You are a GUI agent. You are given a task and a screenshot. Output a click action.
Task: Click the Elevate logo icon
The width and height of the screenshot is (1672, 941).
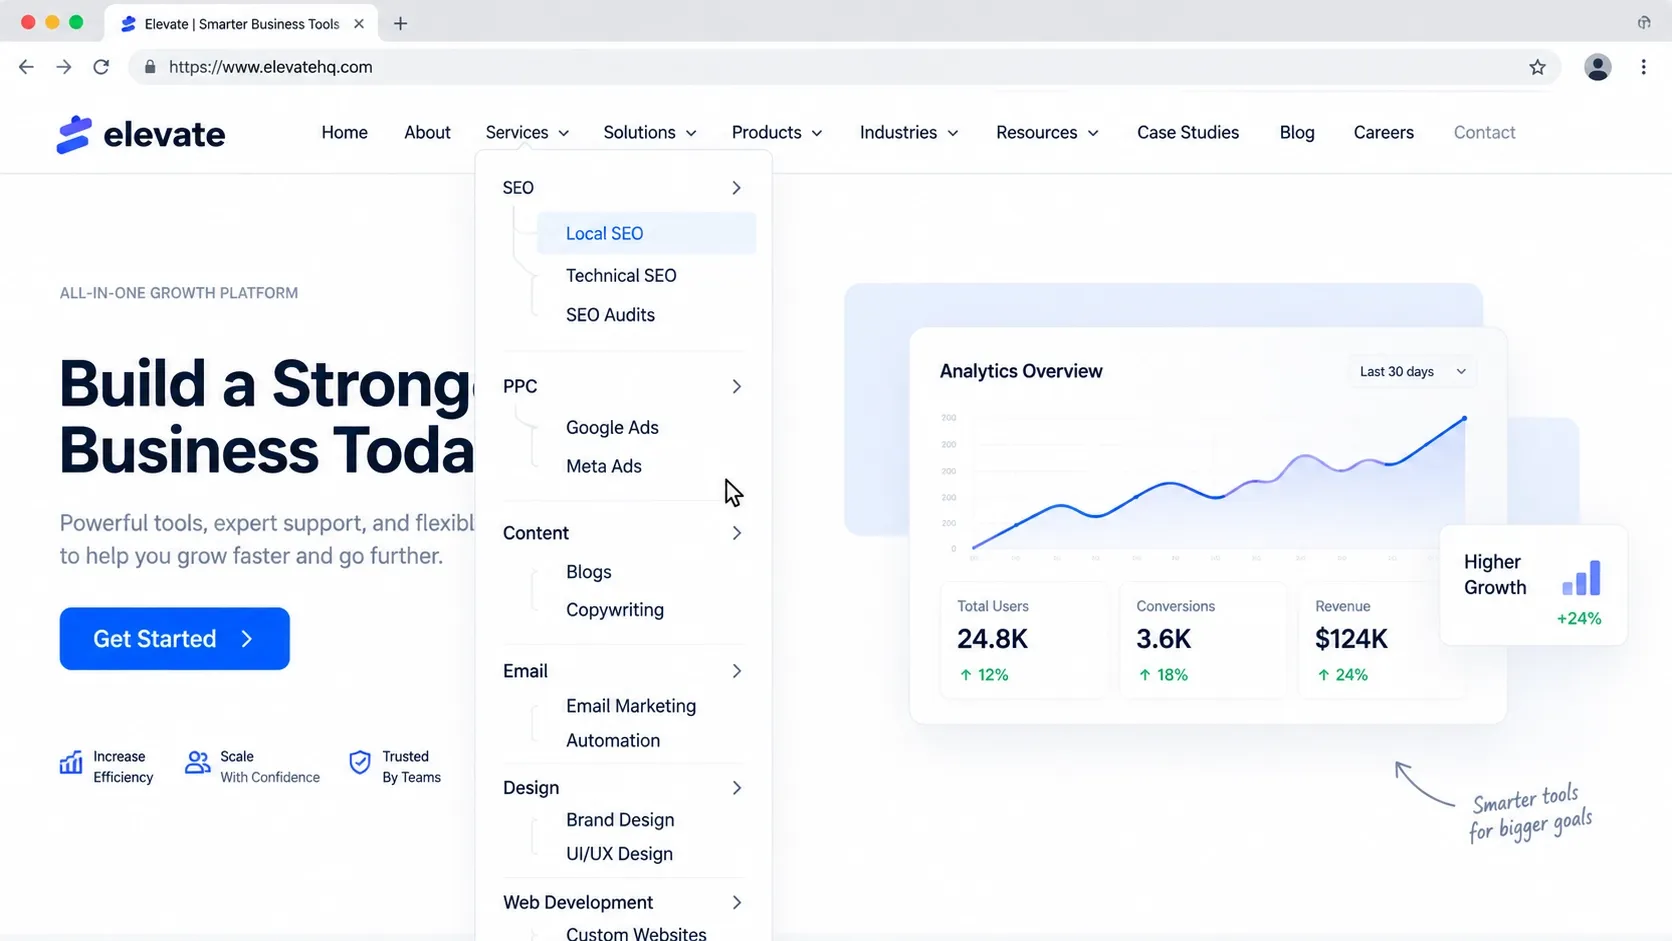[74, 134]
